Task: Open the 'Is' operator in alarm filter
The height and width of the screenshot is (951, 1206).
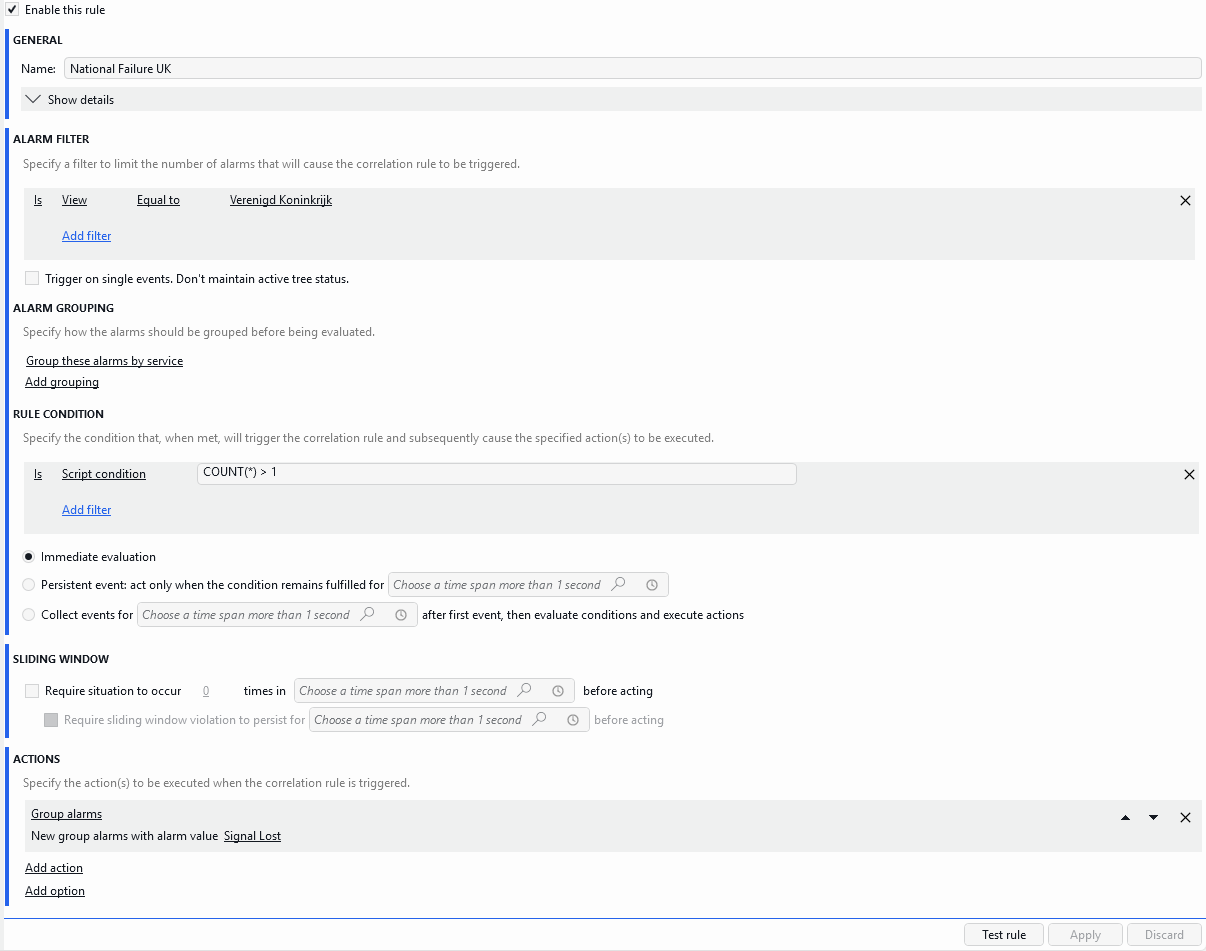Action: coord(38,200)
